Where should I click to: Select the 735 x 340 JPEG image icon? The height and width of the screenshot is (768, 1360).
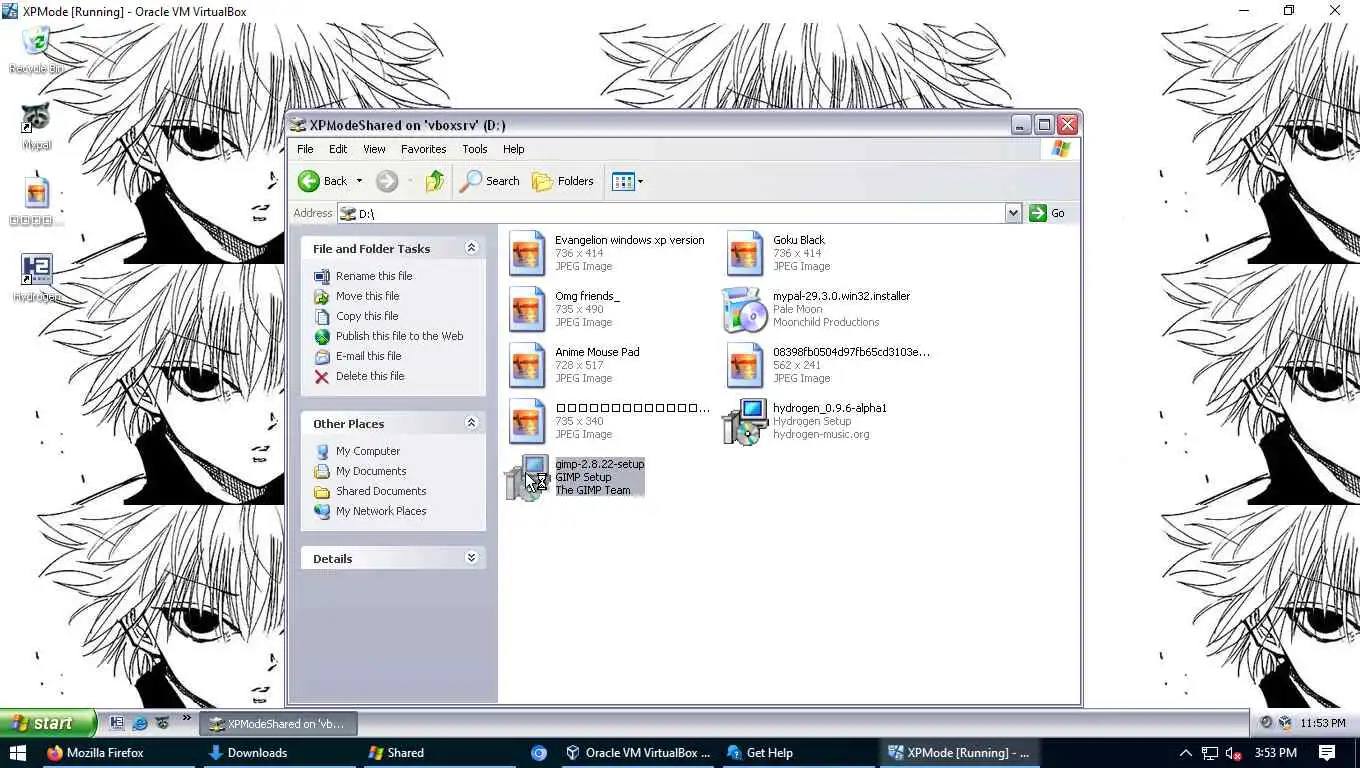point(527,421)
